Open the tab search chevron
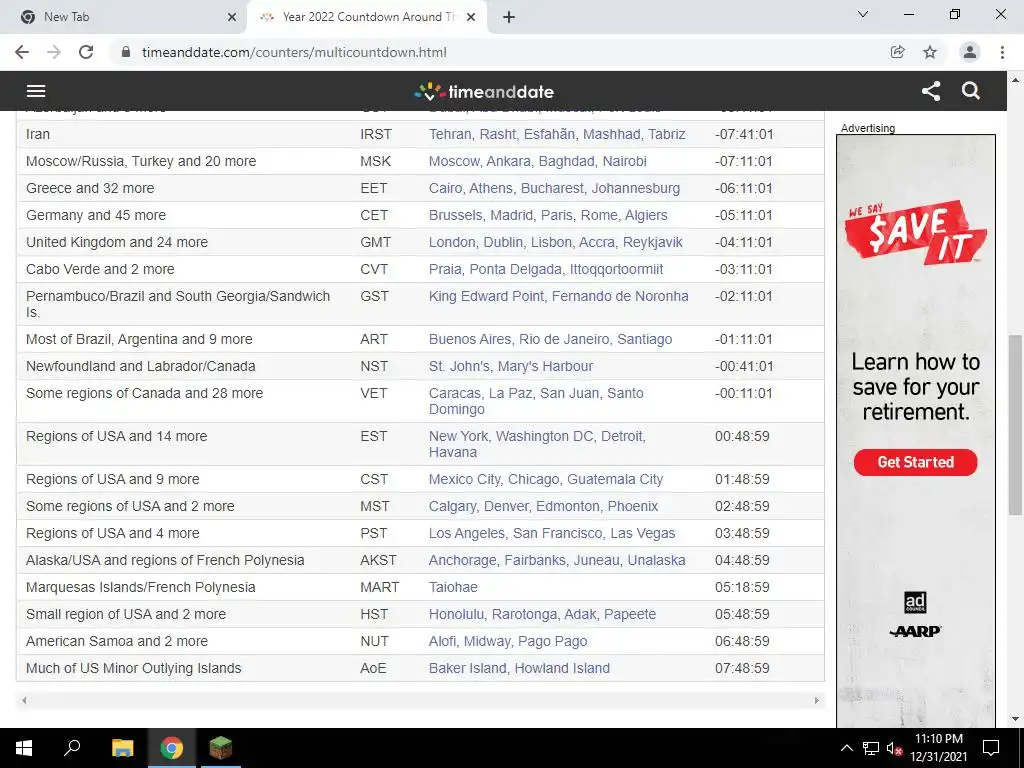This screenshot has height=768, width=1024. (x=863, y=14)
